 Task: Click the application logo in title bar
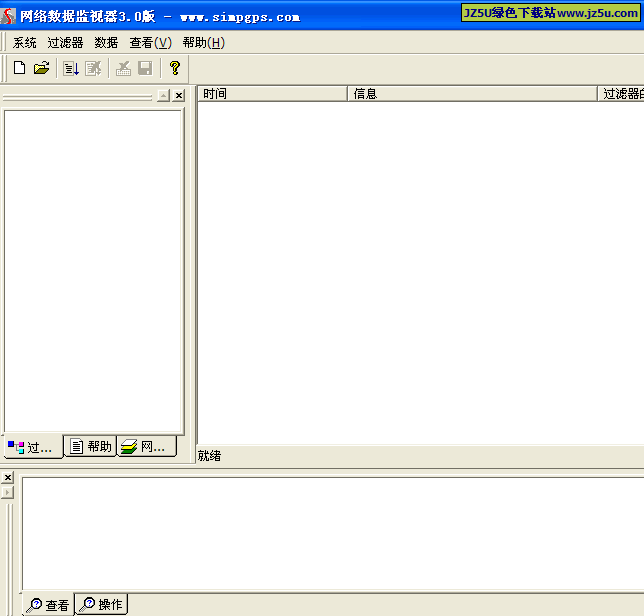pyautogui.click(x=9, y=16)
